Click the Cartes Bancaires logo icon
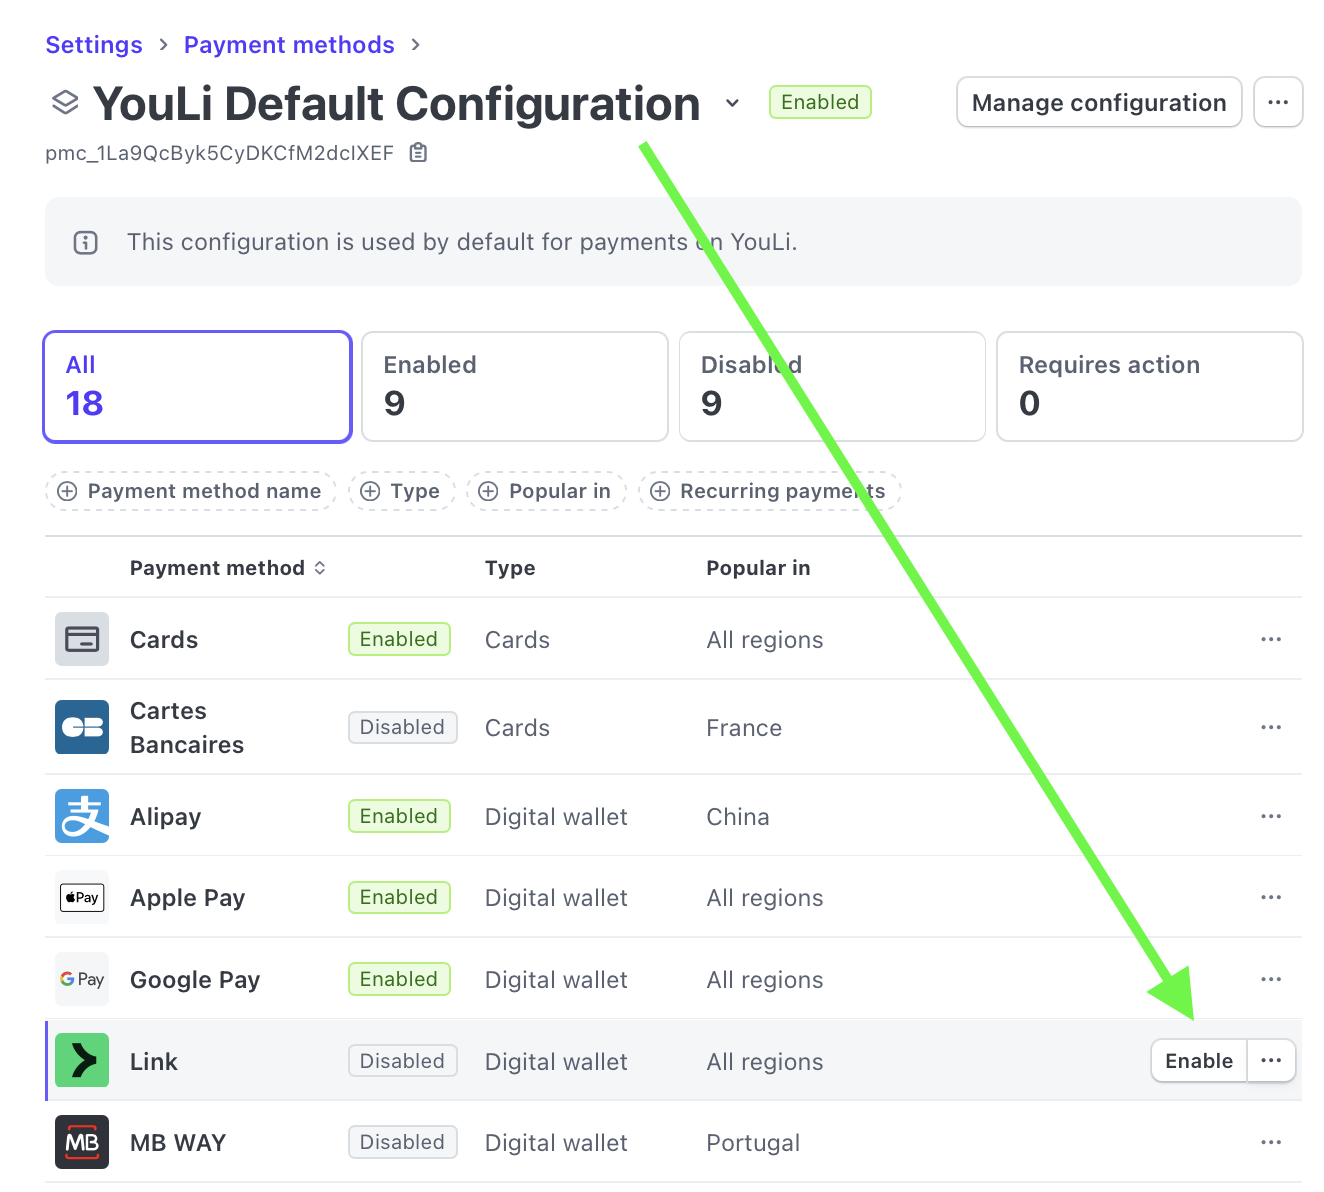 82,727
